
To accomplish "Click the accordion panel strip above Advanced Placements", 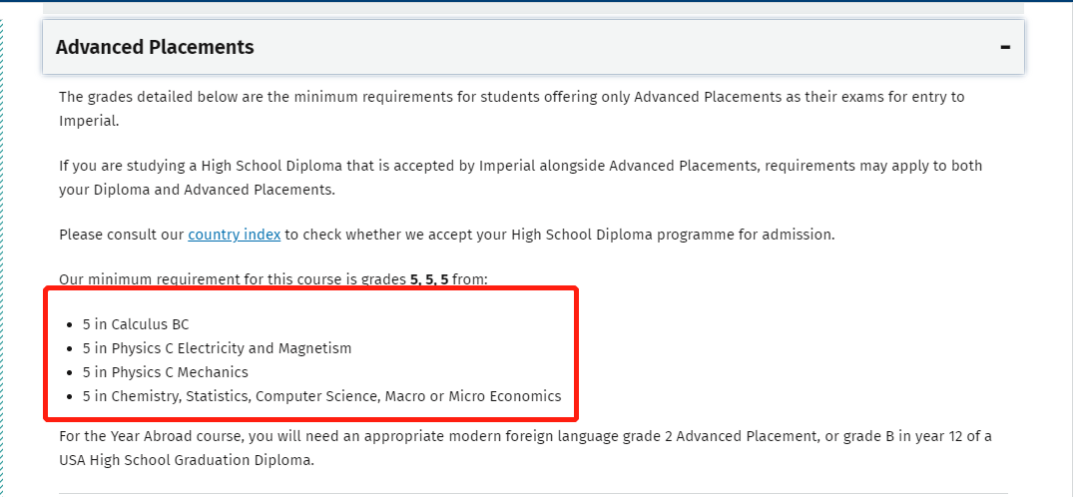I will click(533, 8).
